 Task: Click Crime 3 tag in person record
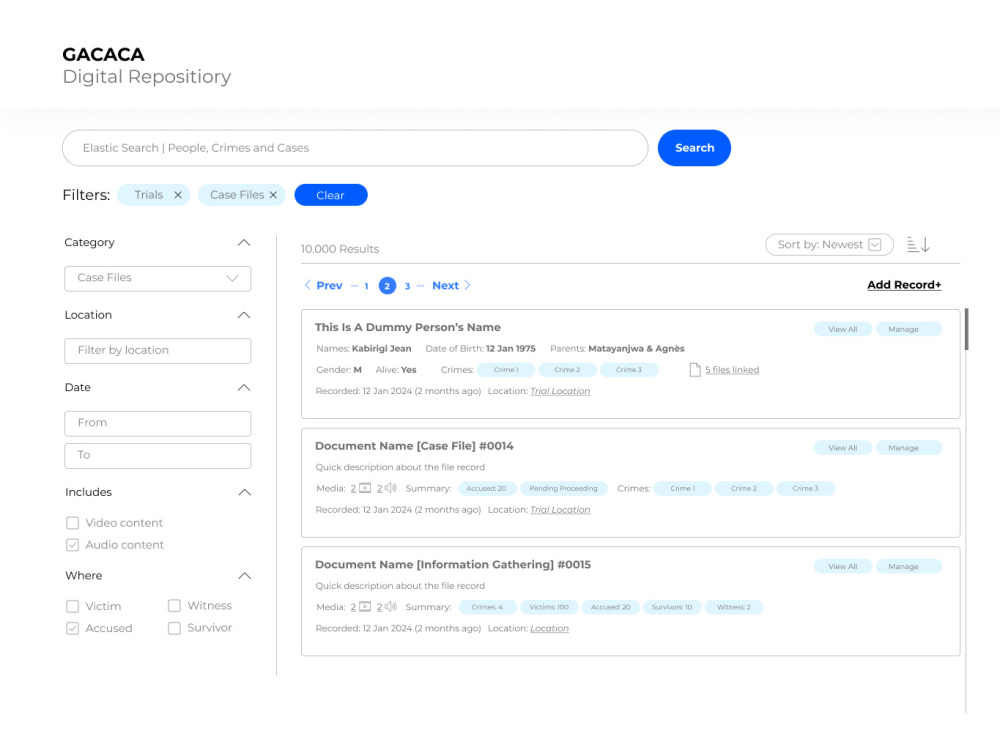pyautogui.click(x=629, y=370)
